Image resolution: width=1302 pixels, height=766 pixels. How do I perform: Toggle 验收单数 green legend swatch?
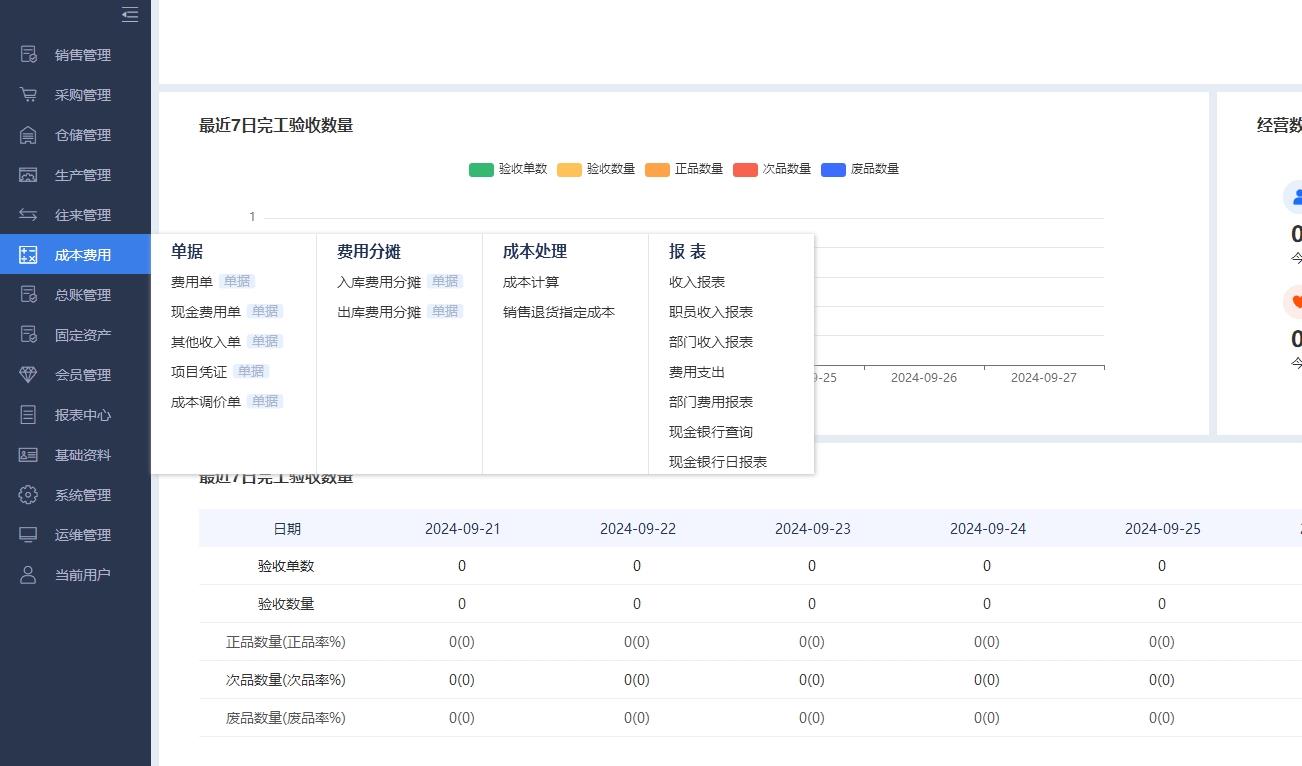pyautogui.click(x=481, y=169)
